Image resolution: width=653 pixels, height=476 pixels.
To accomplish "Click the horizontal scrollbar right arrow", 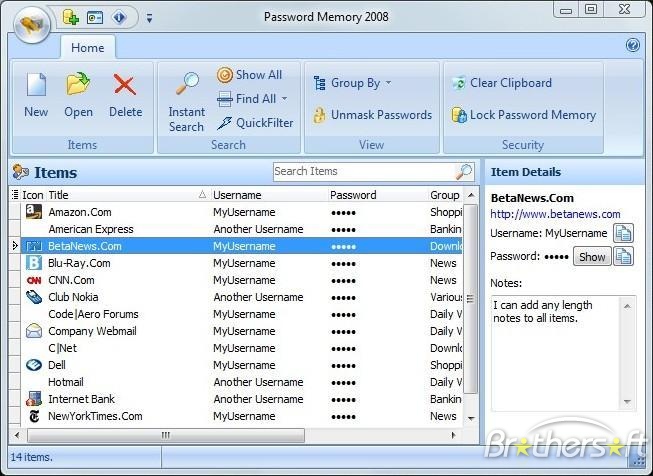I will click(454, 436).
